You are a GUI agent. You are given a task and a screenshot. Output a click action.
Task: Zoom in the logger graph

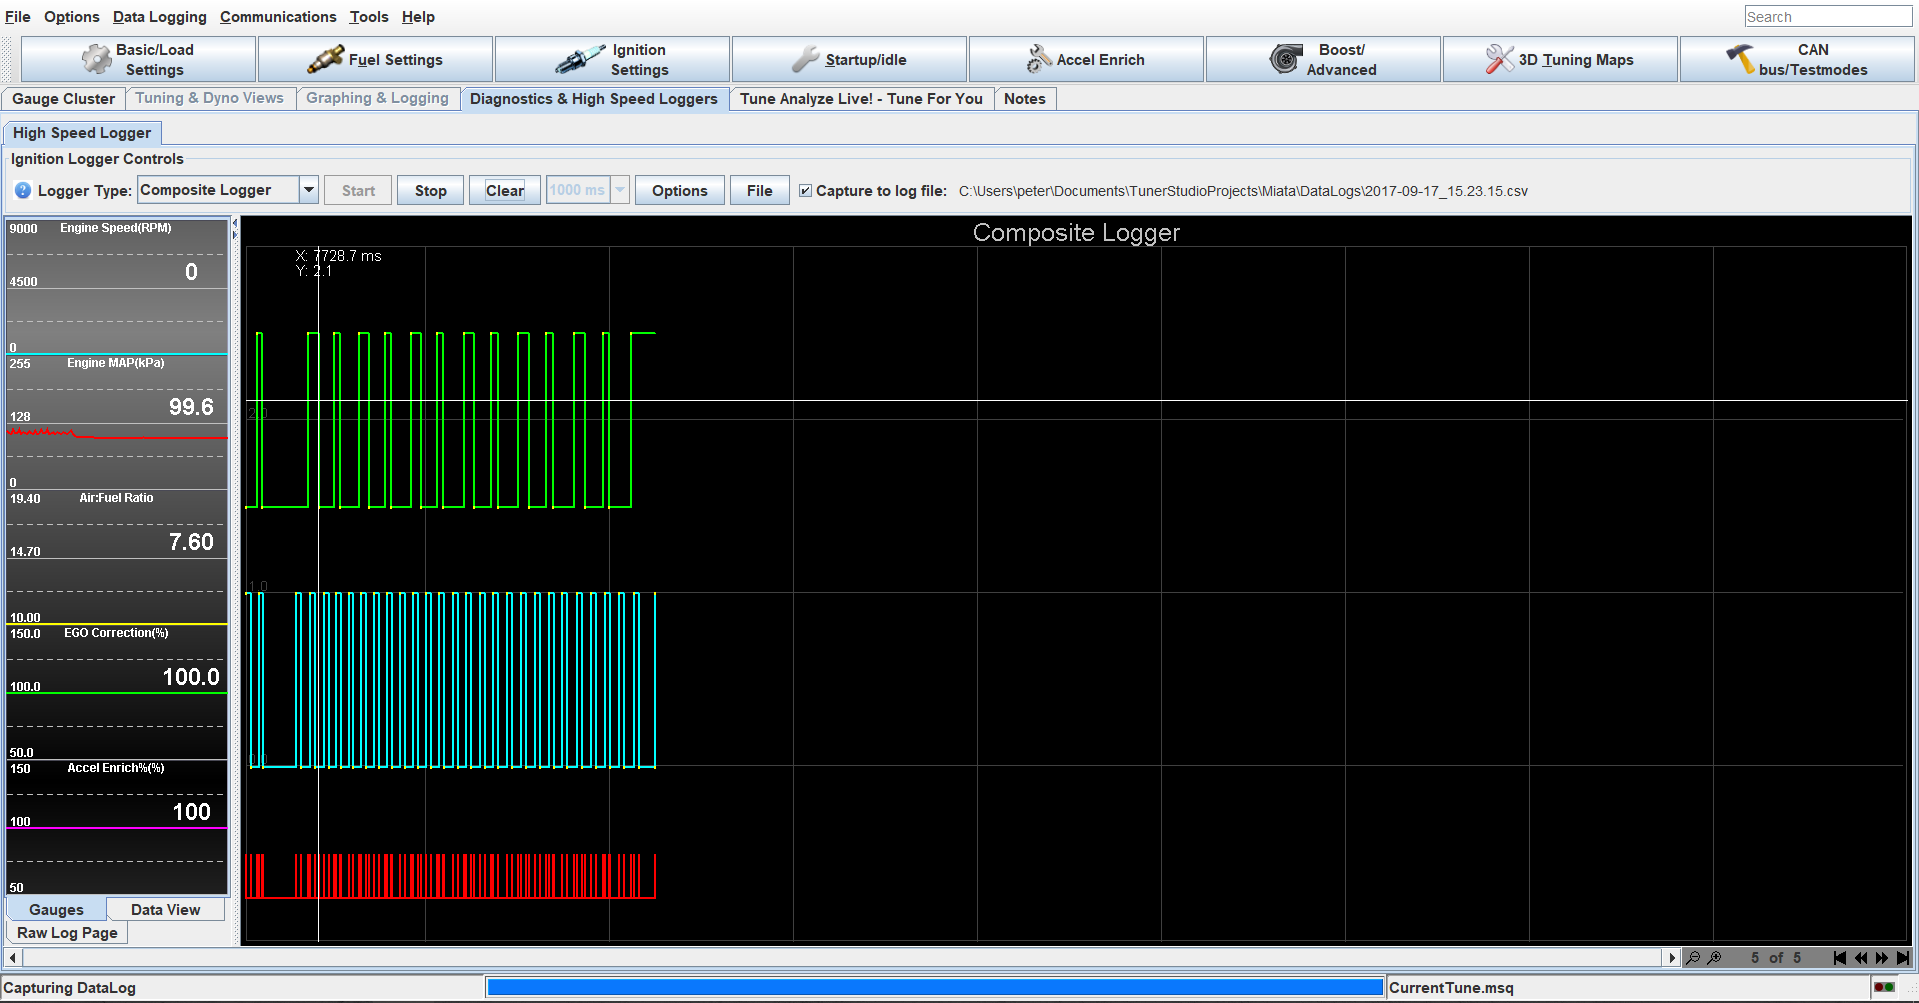(1715, 958)
